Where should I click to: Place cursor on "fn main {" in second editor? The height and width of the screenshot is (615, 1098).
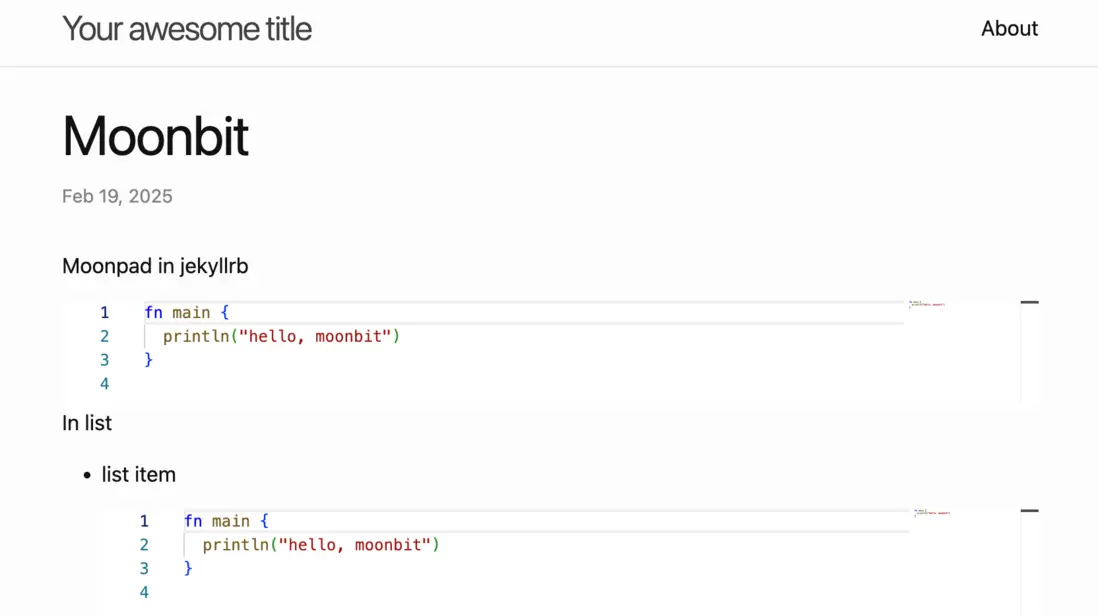[227, 521]
